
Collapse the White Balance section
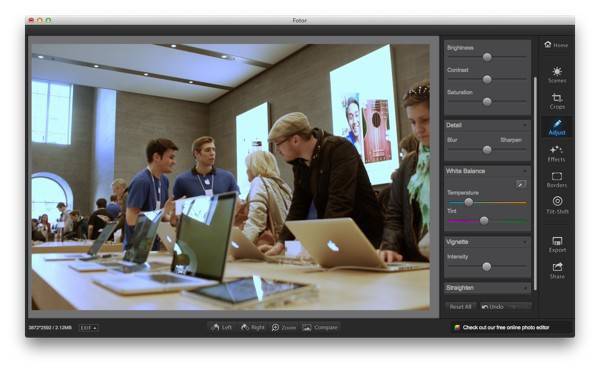525,171
